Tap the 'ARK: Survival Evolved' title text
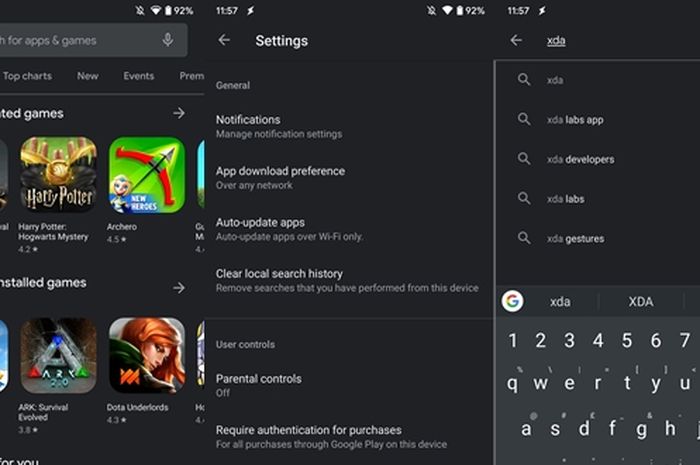 tap(43, 412)
